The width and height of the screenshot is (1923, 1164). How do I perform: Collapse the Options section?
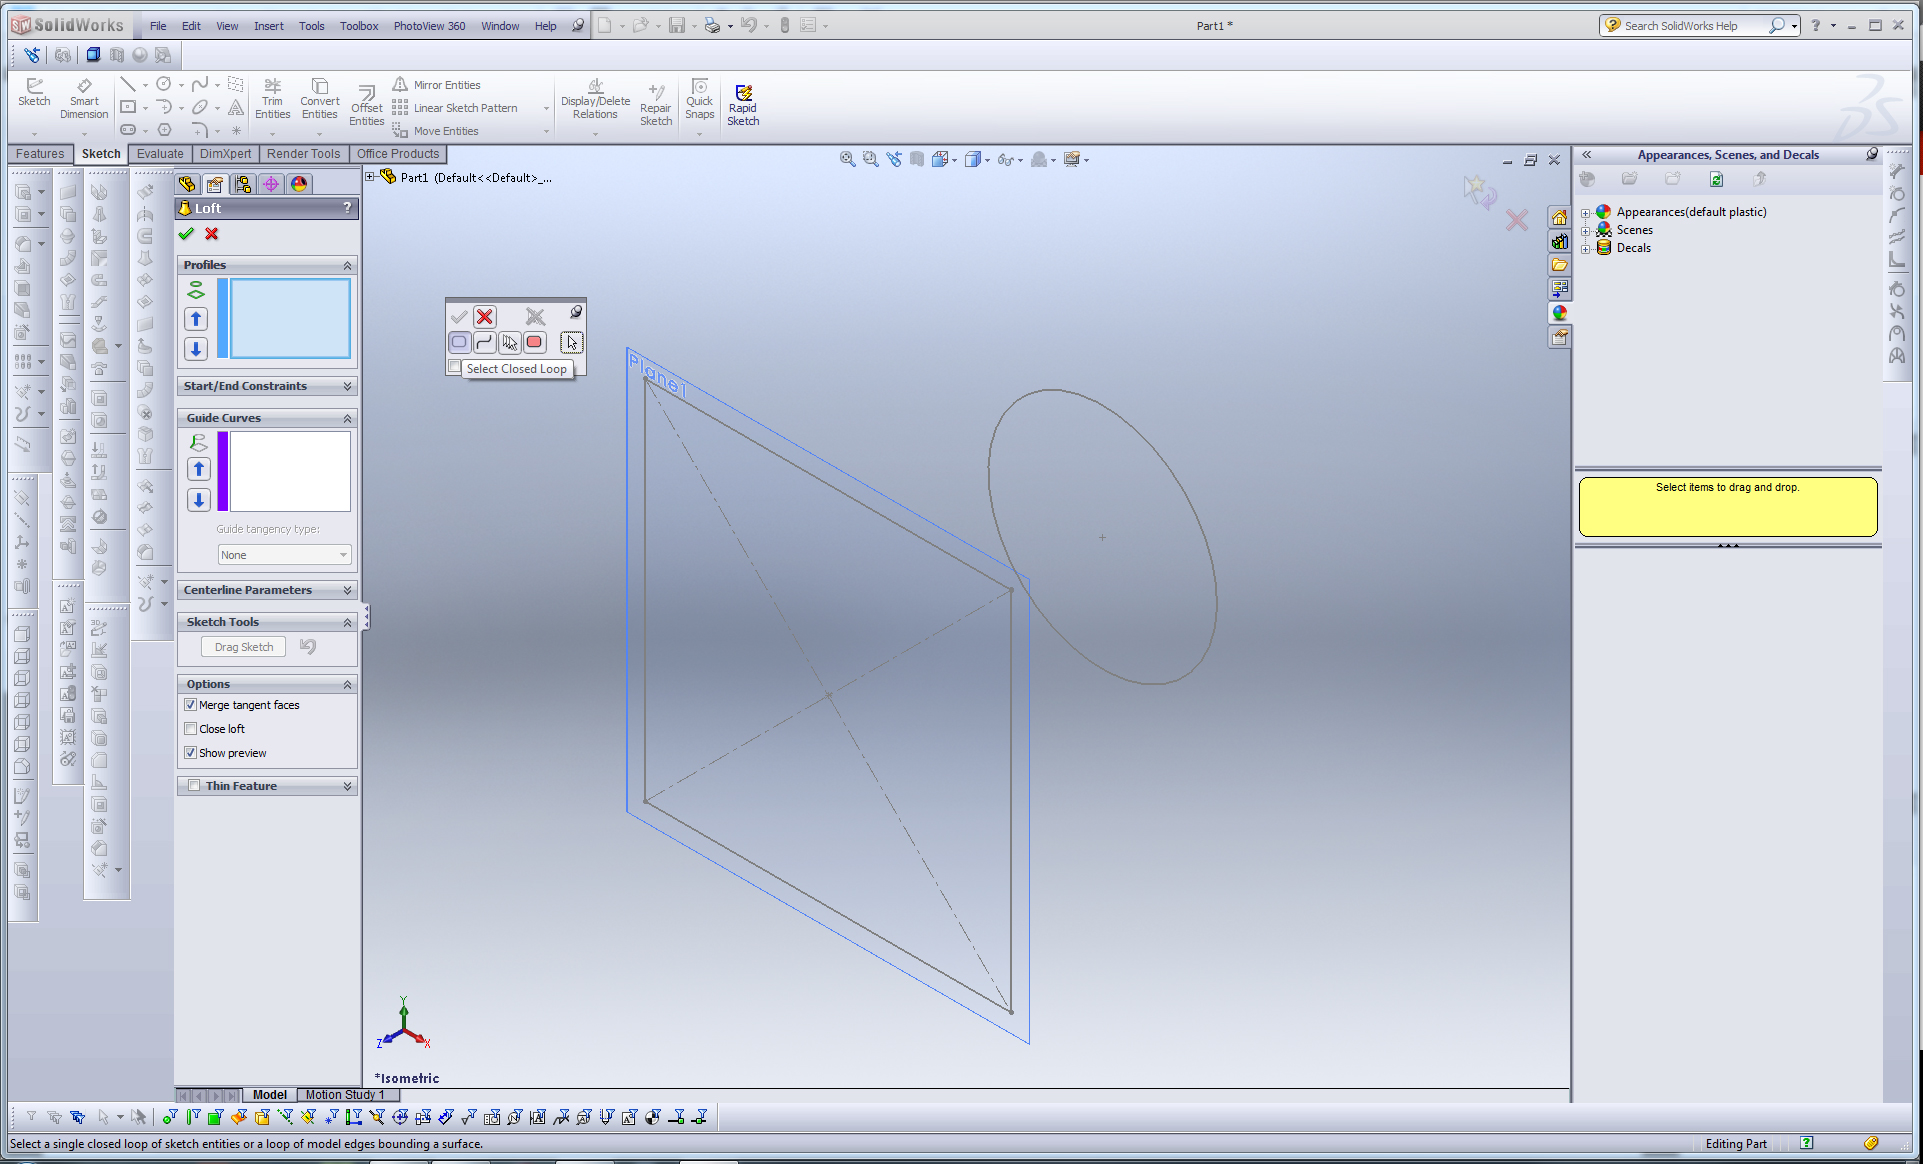click(x=347, y=684)
